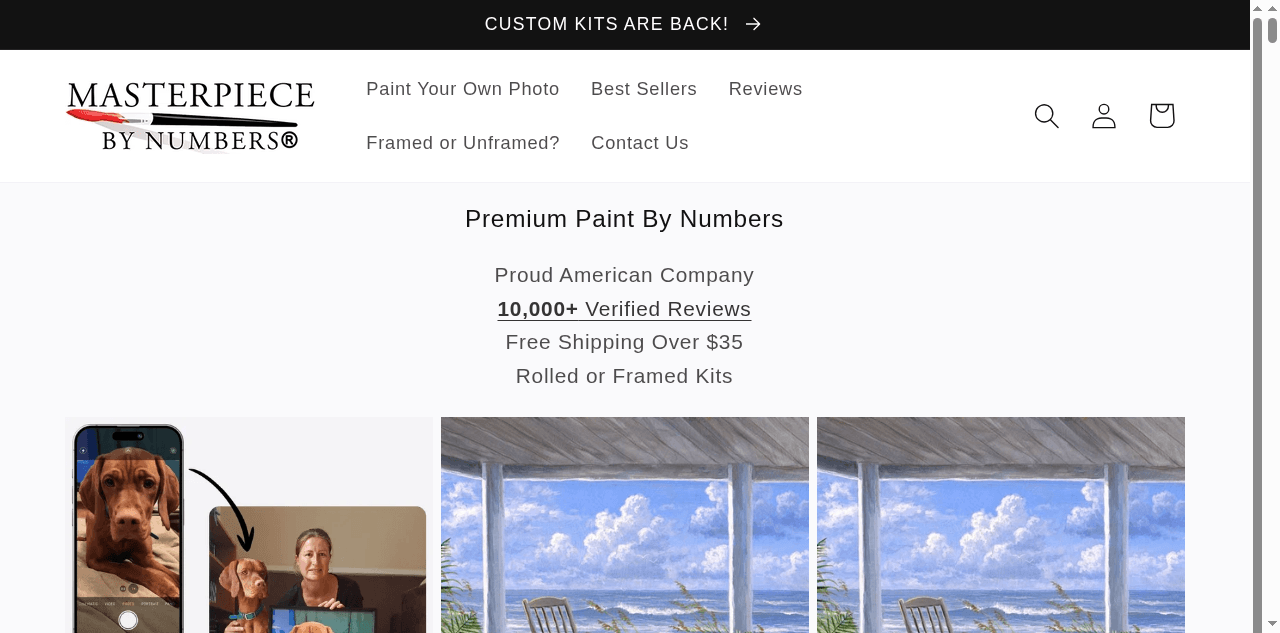Click the Rolled or Framed Kits text

624,376
